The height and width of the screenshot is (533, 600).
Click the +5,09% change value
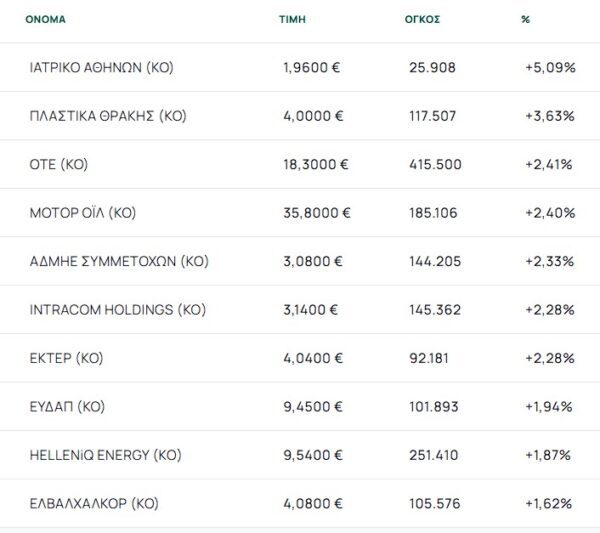[x=549, y=68]
